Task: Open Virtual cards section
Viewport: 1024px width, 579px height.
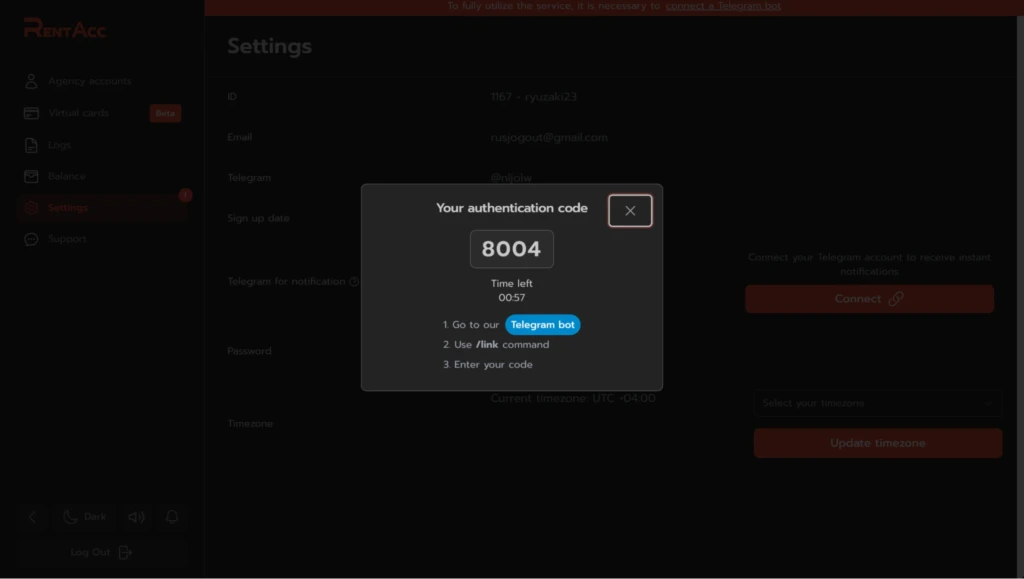Action: [78, 113]
